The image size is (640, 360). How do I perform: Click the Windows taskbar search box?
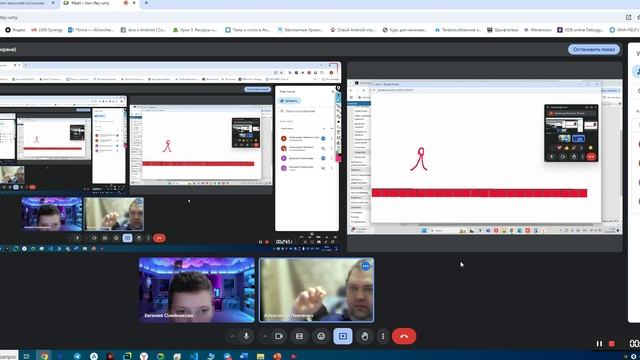9,356
